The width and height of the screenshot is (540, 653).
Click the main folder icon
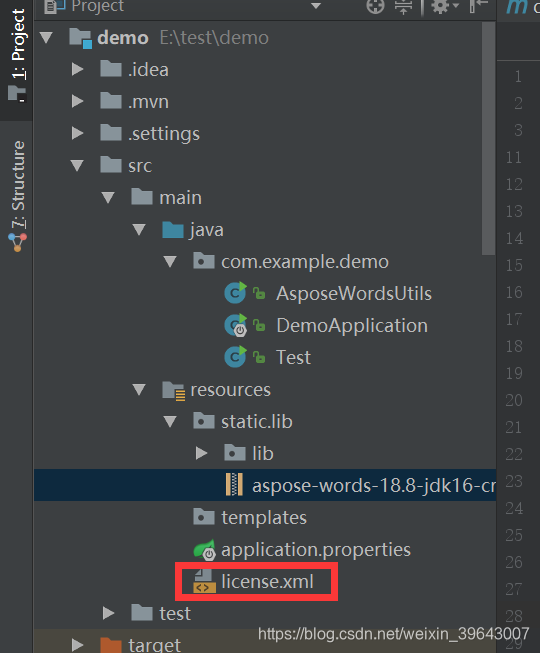(142, 197)
